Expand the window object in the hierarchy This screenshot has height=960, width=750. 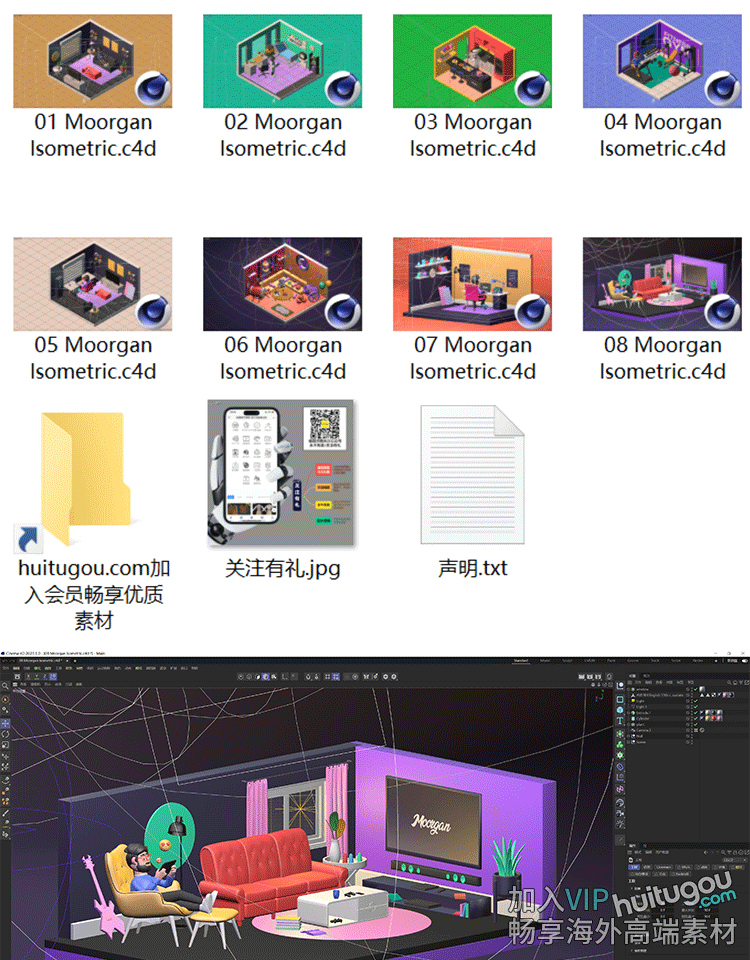click(x=630, y=689)
